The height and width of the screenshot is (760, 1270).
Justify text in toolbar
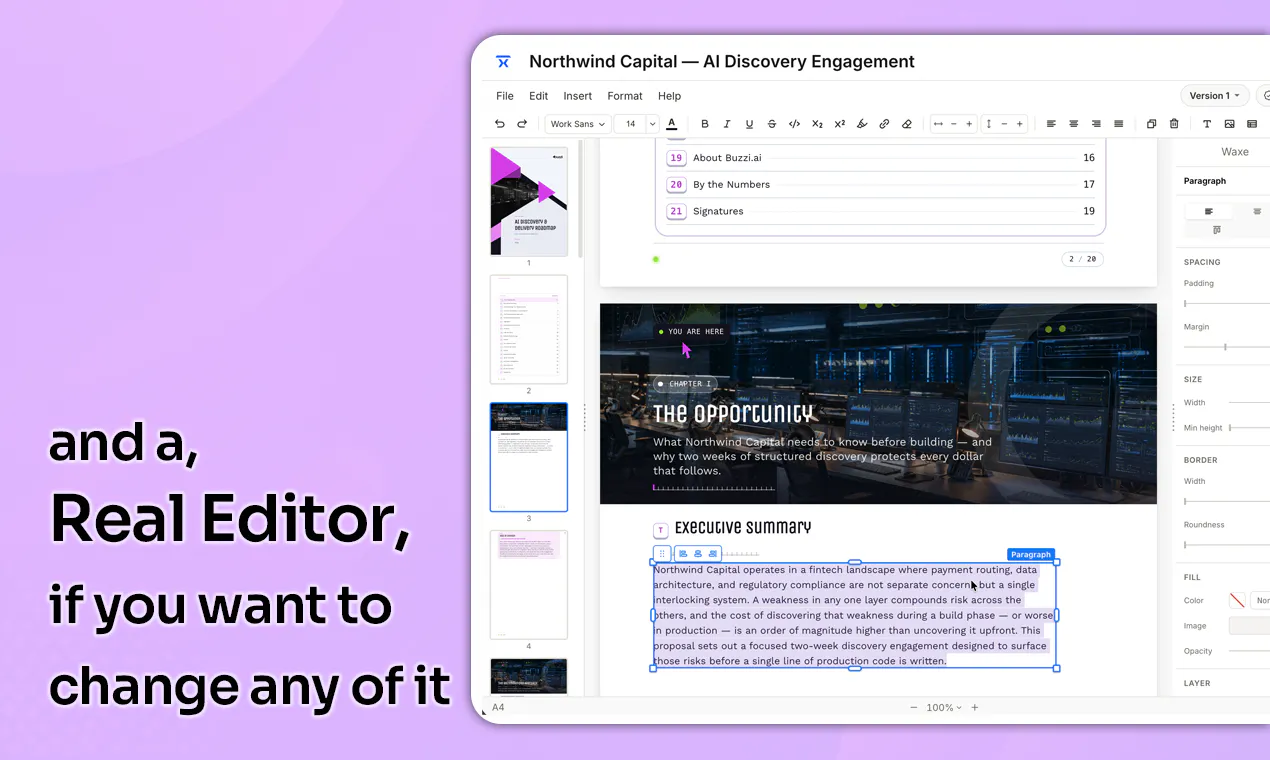point(1119,124)
